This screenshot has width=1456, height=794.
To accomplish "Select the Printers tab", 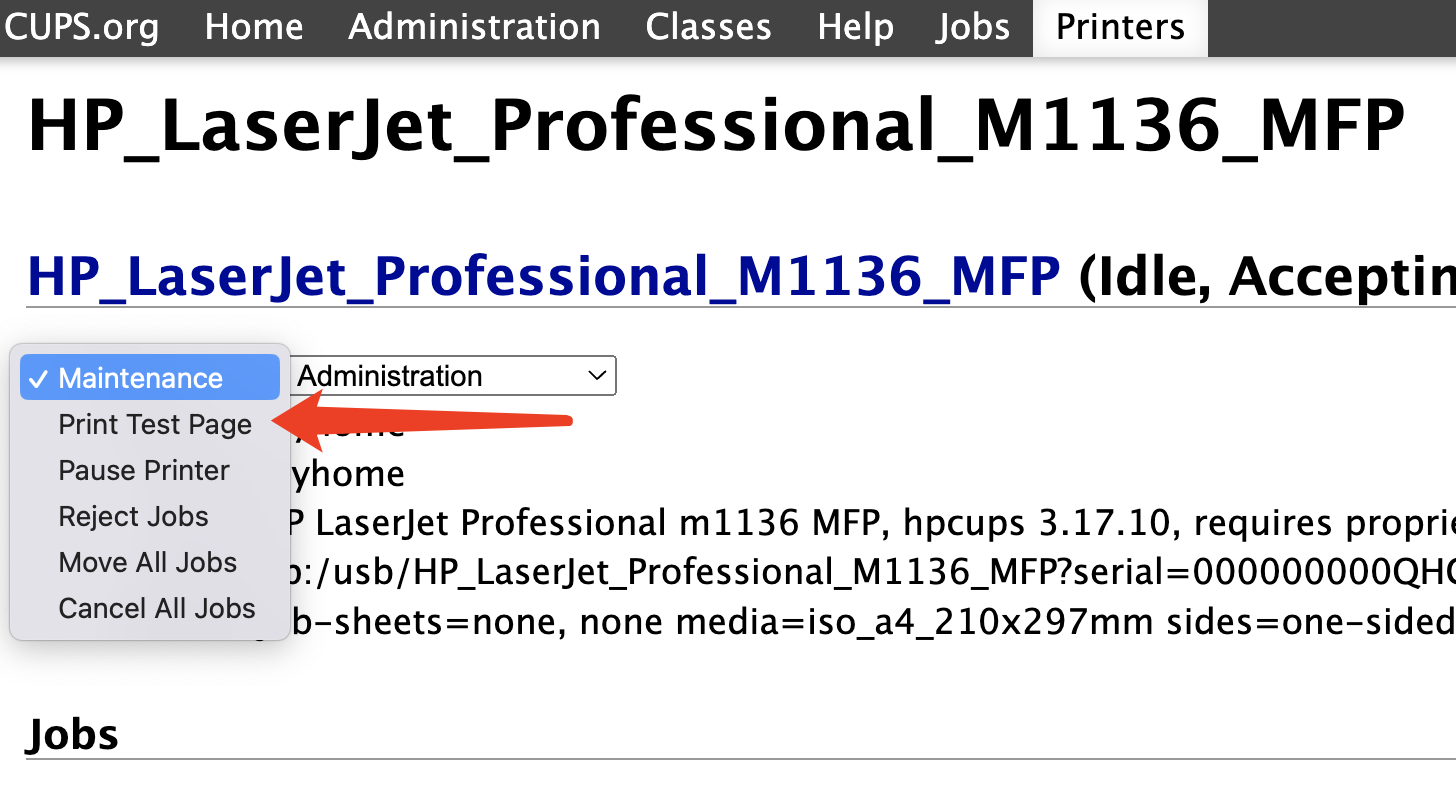I will tap(1120, 27).
